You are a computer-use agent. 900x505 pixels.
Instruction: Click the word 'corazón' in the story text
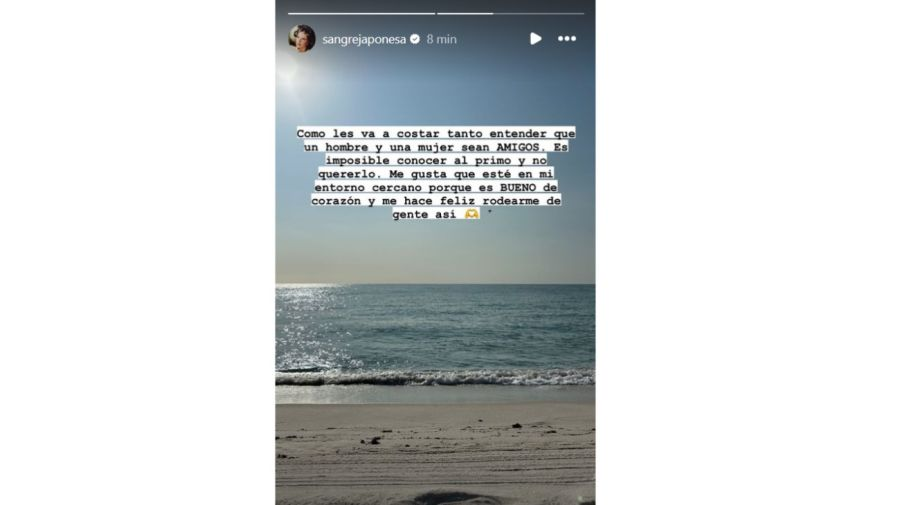[x=336, y=201]
